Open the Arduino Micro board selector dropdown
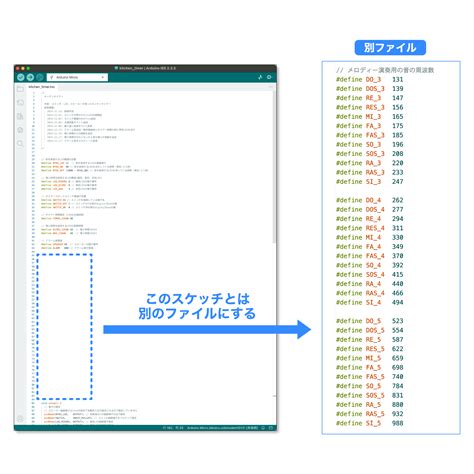Screen dimensions: 474x474 (77, 77)
